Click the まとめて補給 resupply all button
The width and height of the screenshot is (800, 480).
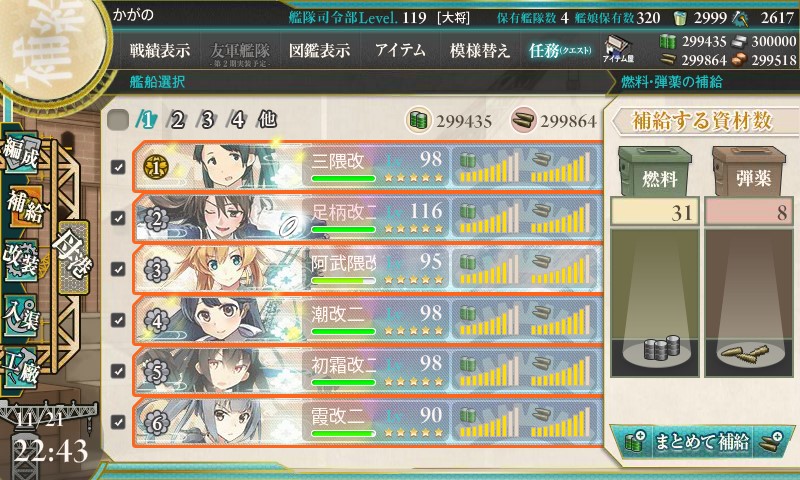702,441
